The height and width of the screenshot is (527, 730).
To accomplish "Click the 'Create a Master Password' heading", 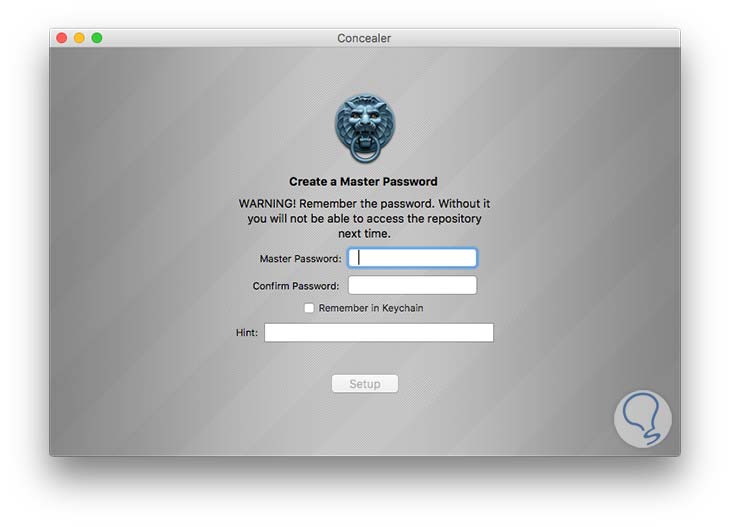I will click(x=363, y=182).
